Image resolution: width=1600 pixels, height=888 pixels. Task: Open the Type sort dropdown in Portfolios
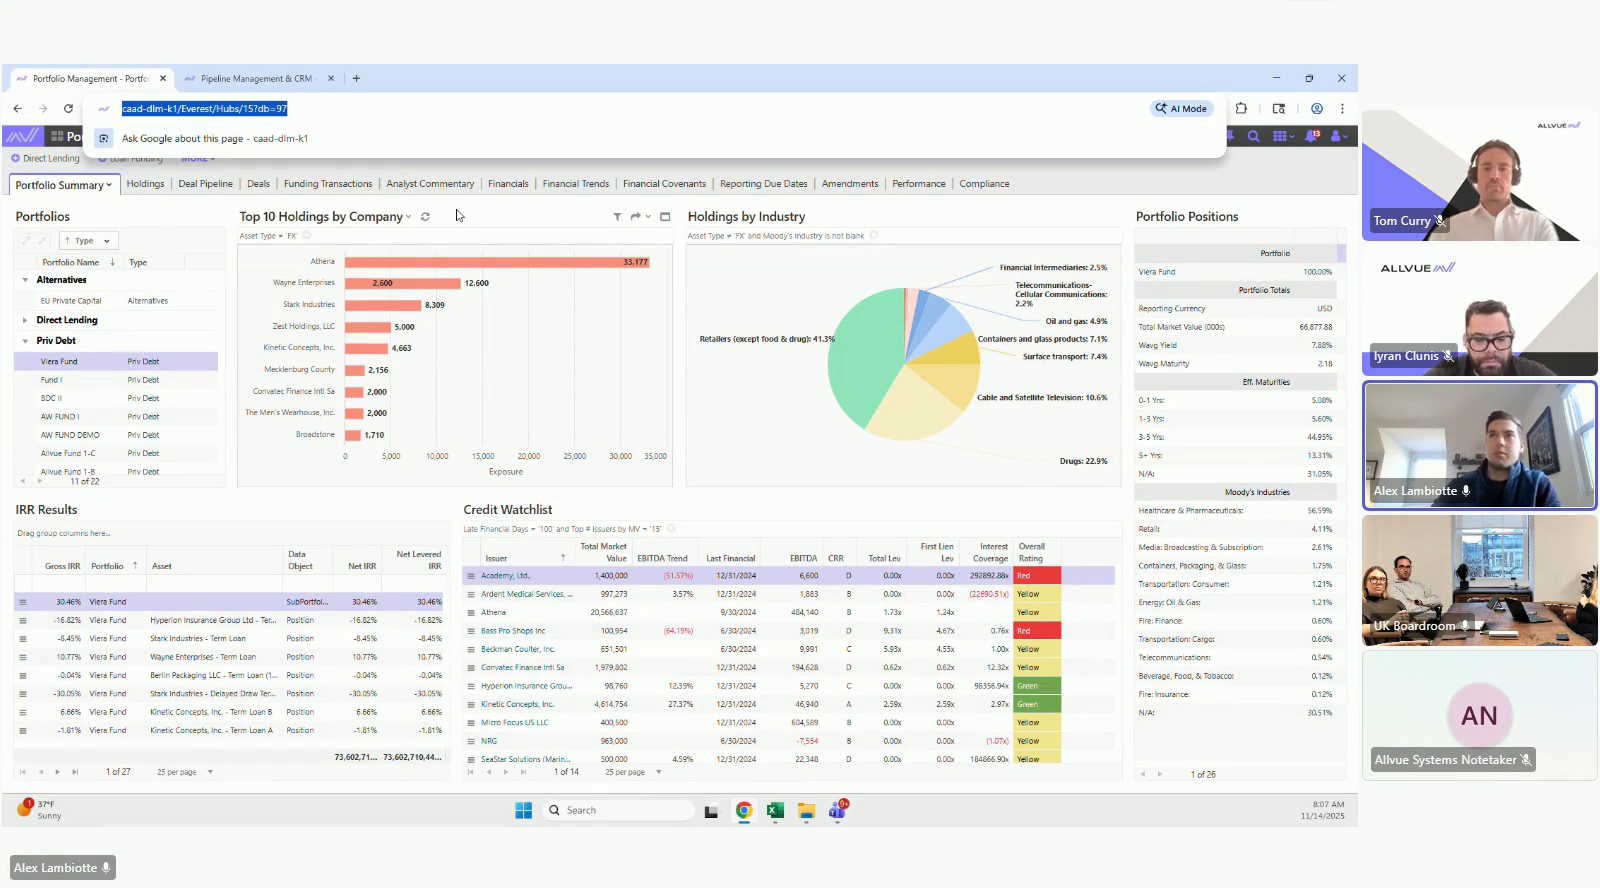[106, 241]
